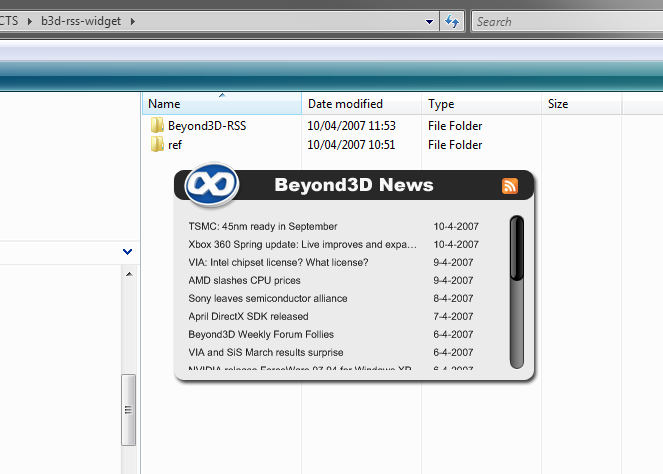
Task: Open 'TSMC: 45nm ready in September' headline
Action: [263, 226]
